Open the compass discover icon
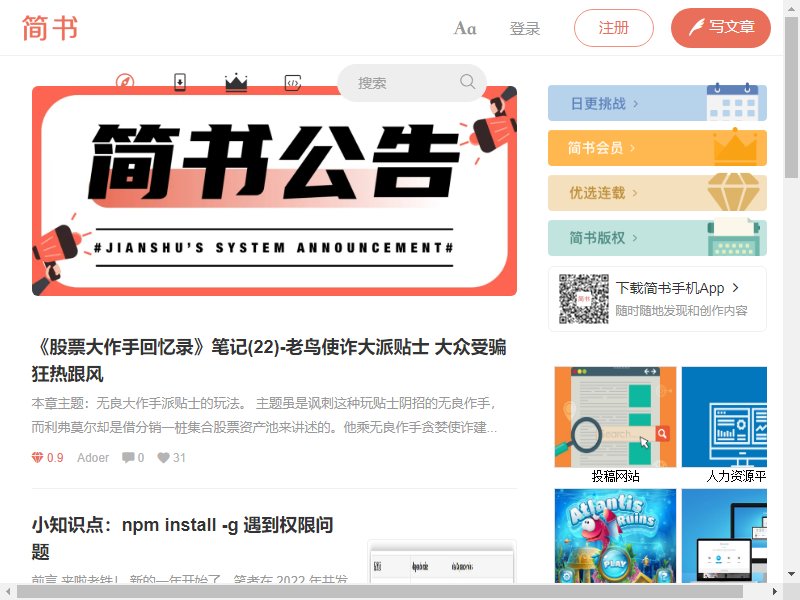This screenshot has width=800, height=600. [x=125, y=82]
